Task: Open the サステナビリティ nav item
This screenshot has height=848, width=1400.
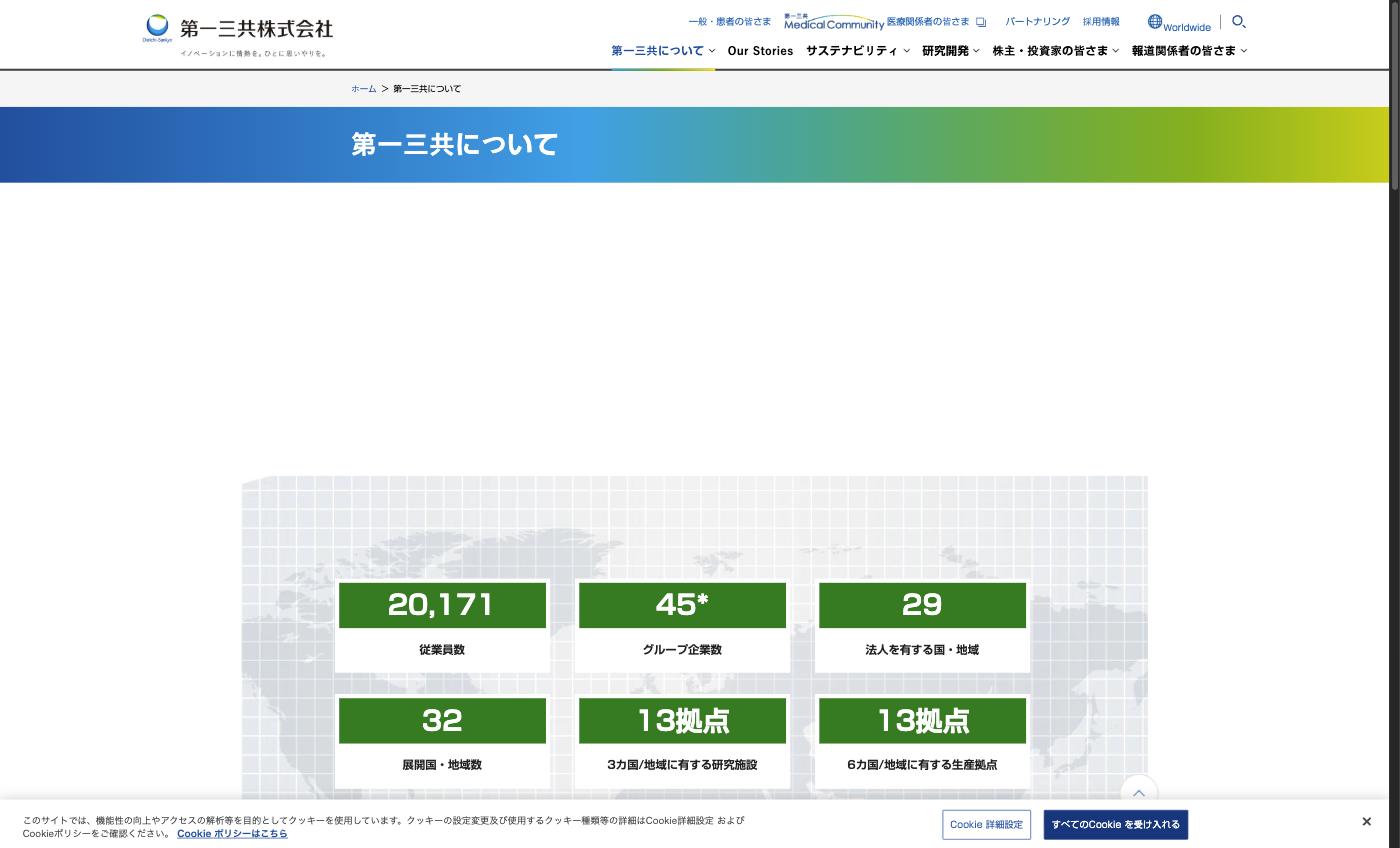Action: [852, 51]
